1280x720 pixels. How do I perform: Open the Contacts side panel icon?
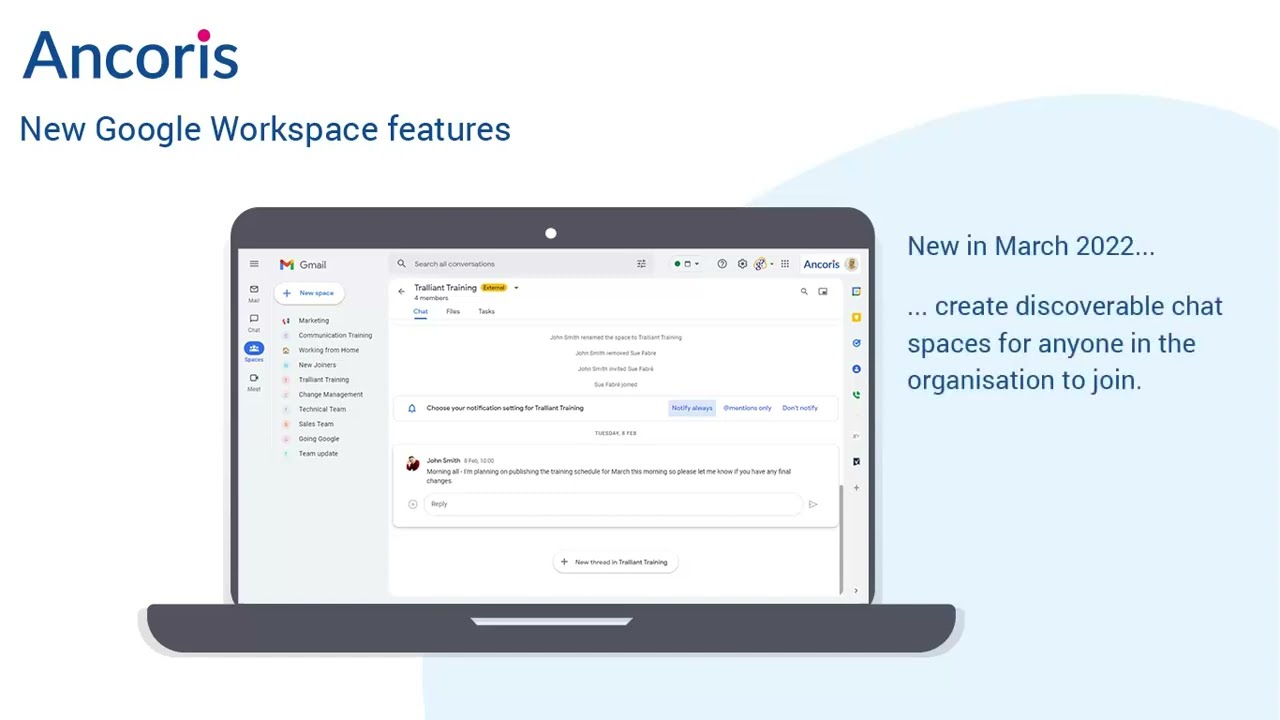(856, 369)
